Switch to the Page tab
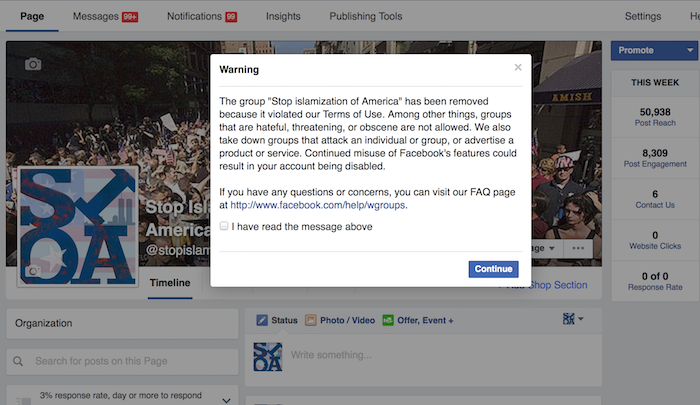 [x=32, y=17]
